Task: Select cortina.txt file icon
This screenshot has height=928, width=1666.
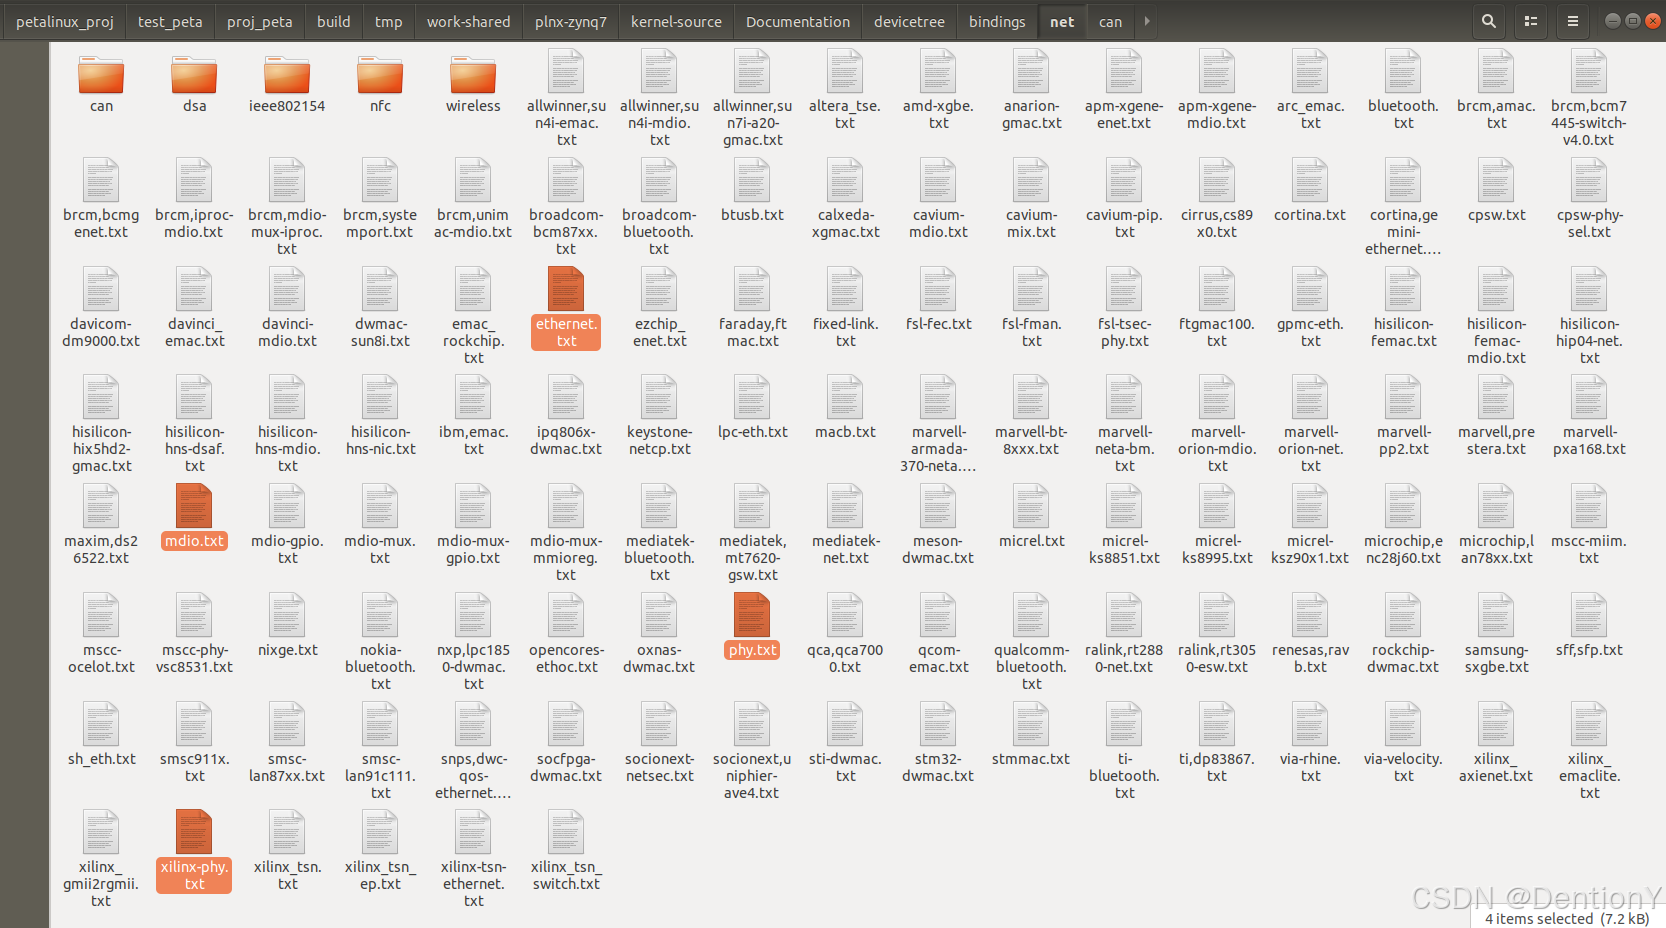Action: click(1310, 180)
